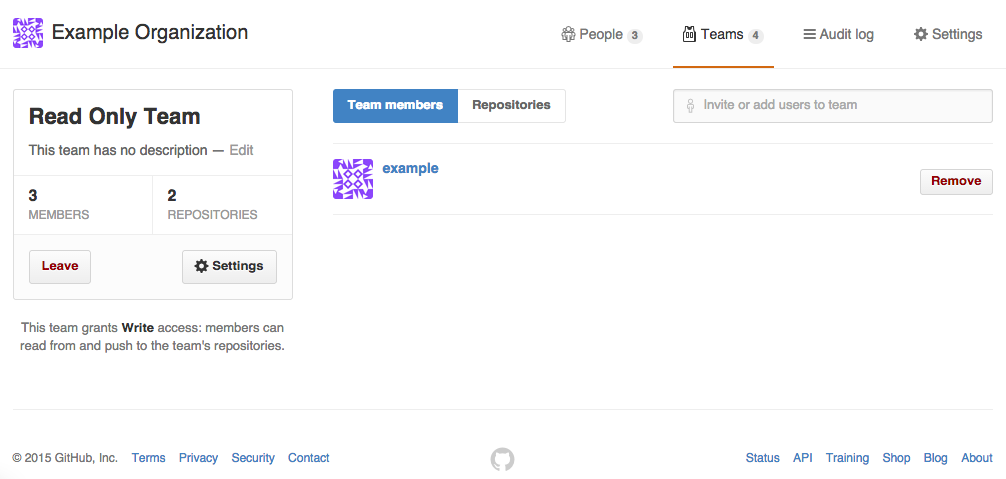The height and width of the screenshot is (479, 1006).
Task: Open the example user profile link
Action: [x=410, y=168]
